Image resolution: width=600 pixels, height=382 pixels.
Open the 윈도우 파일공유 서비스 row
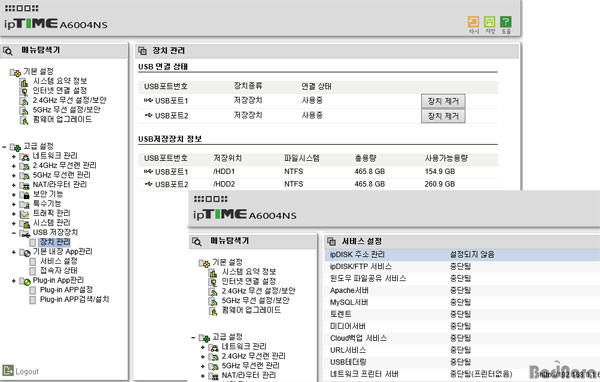pyautogui.click(x=463, y=278)
